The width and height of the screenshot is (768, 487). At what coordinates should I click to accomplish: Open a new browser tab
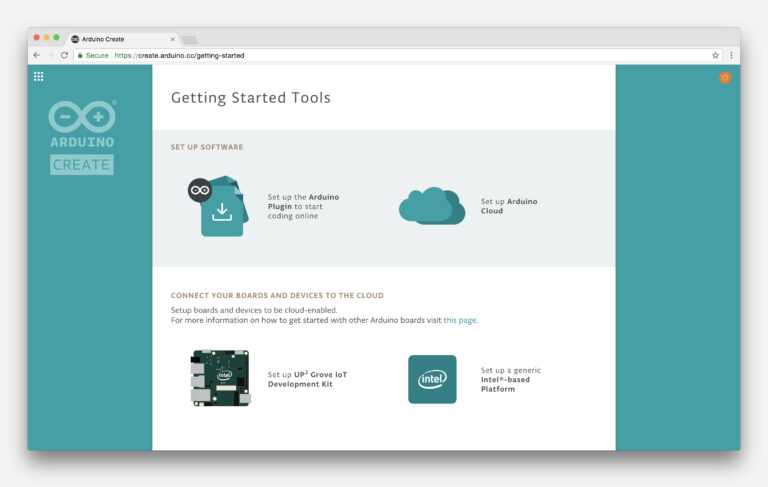click(189, 39)
